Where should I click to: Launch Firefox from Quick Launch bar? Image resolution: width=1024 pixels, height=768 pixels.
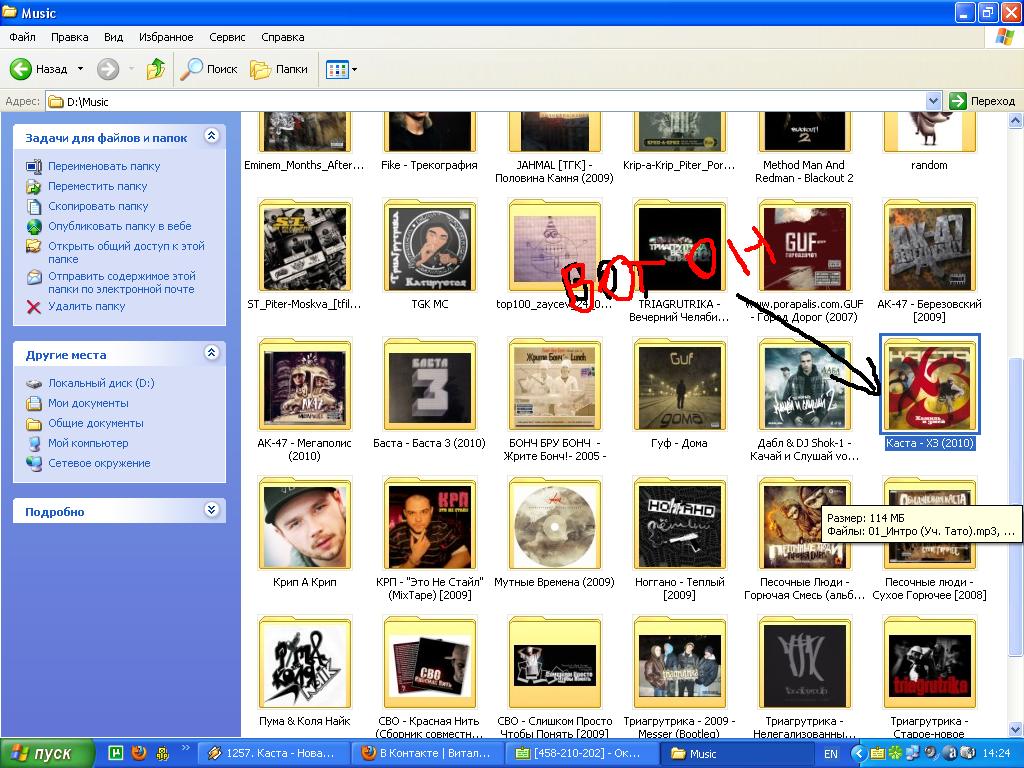pos(138,752)
